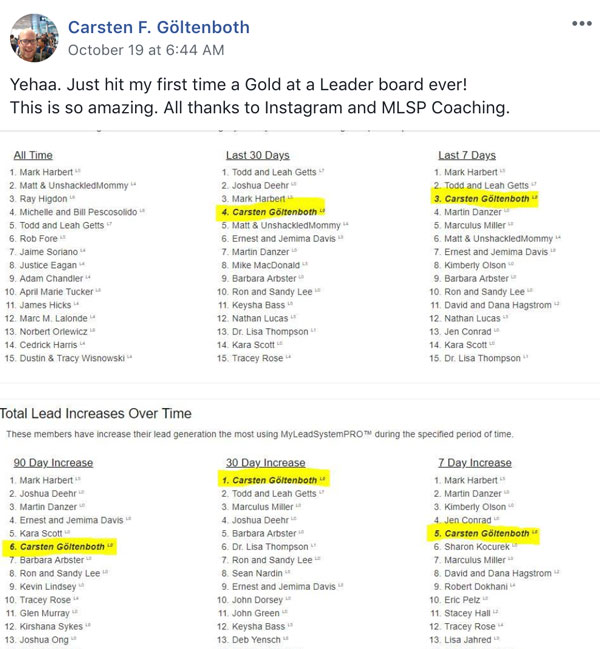Click first-place Carsten Göltenboth in 30 Day Increase
The height and width of the screenshot is (649, 600).
click(x=273, y=480)
